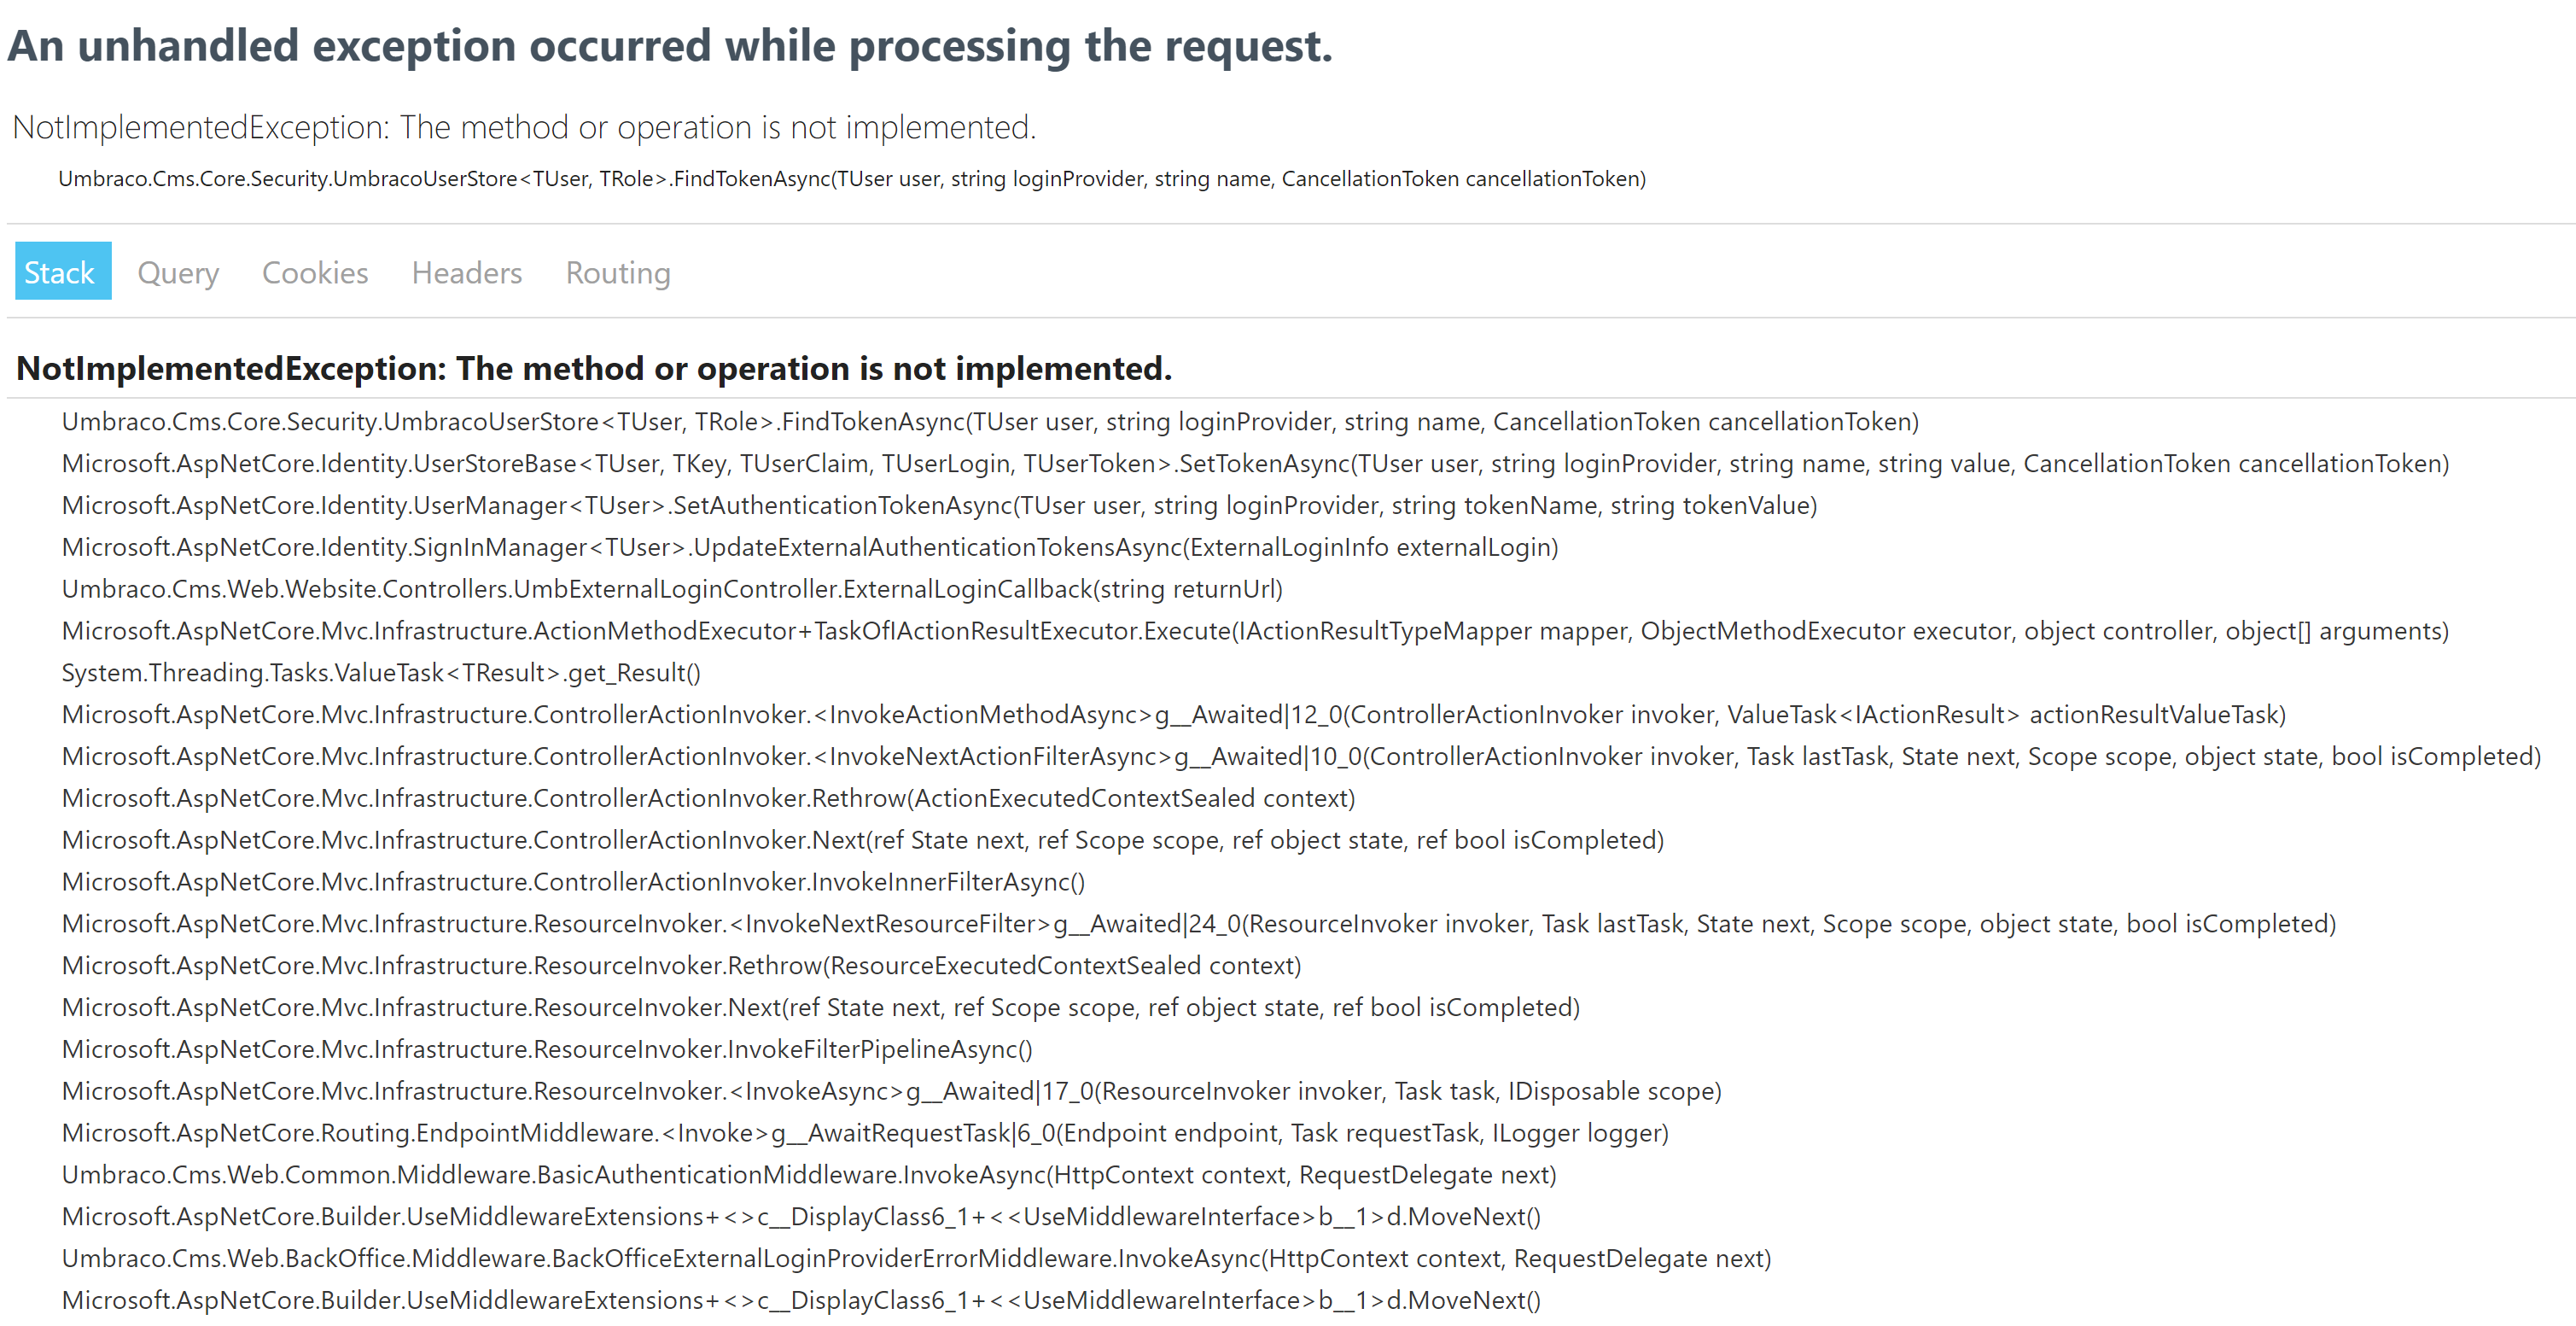This screenshot has height=1326, width=2576.
Task: Select the Headers tab
Action: 466,272
